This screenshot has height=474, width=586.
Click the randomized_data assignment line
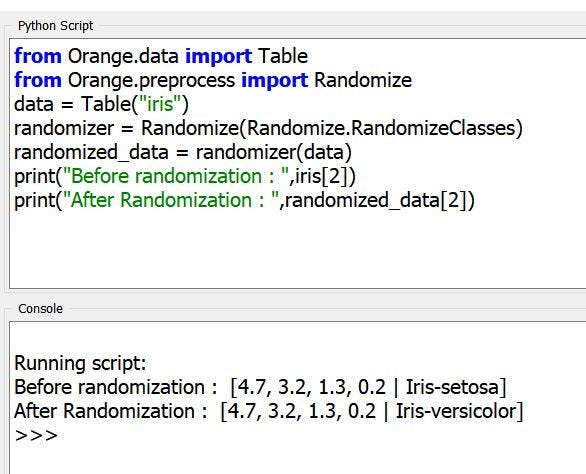[x=183, y=153]
